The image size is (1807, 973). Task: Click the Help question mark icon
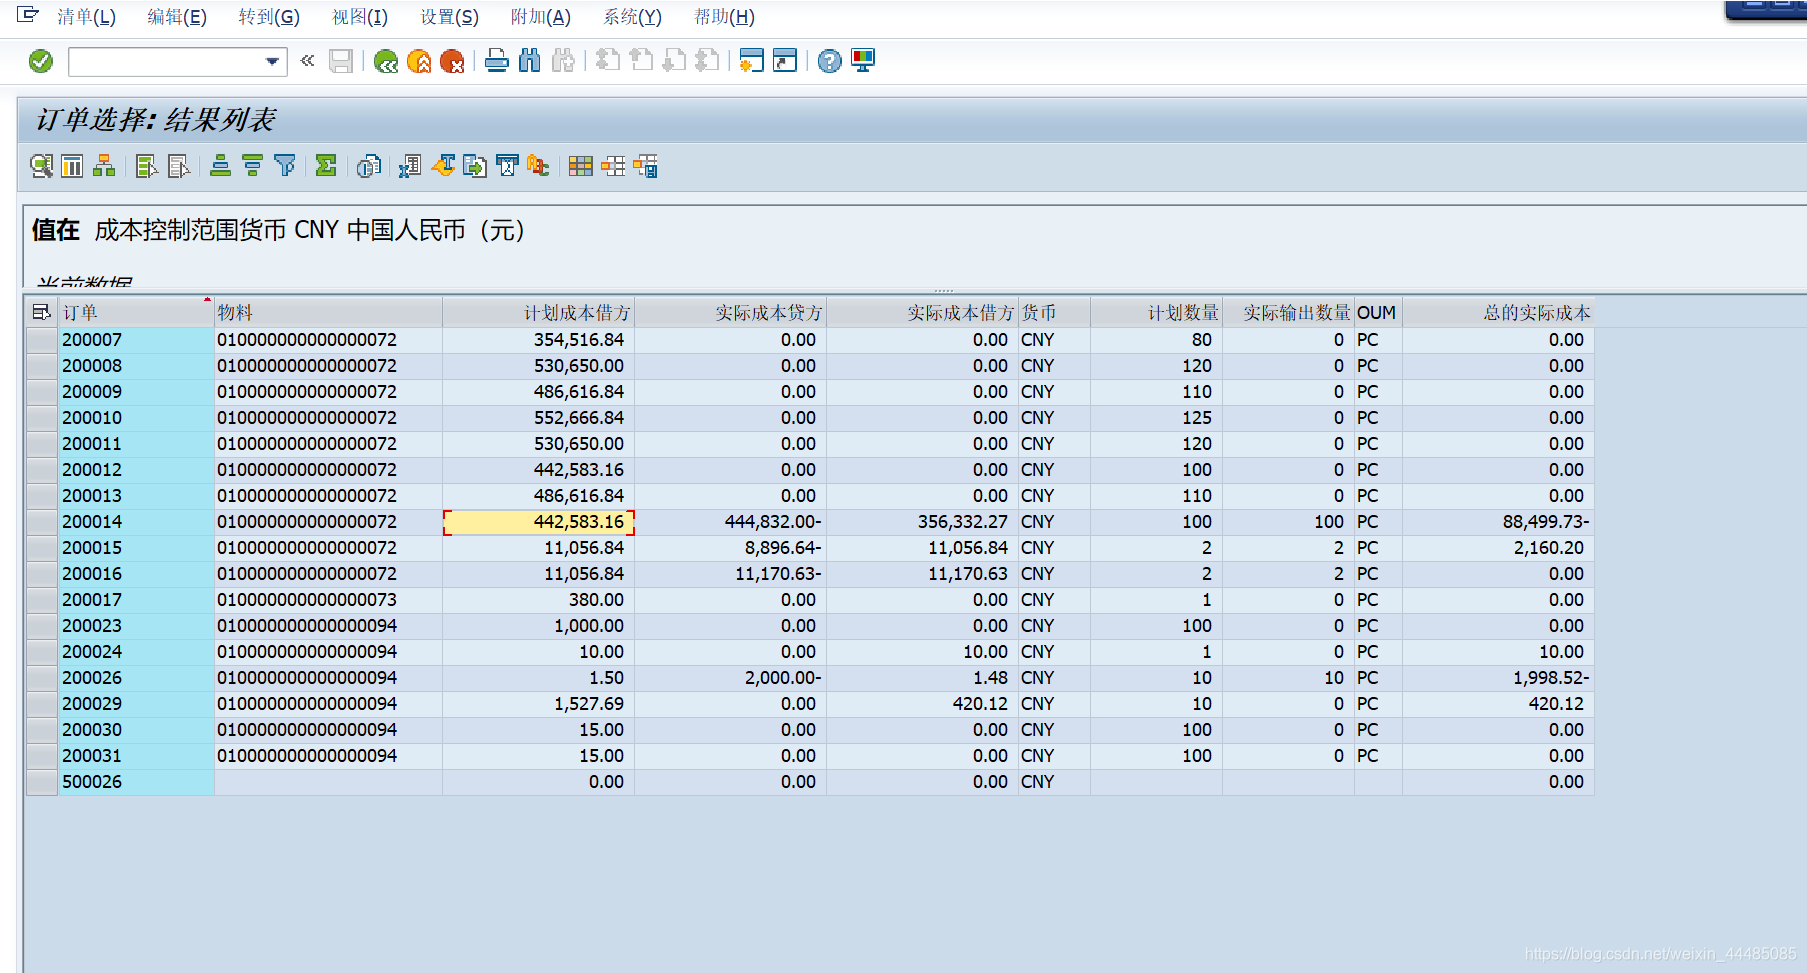829,61
